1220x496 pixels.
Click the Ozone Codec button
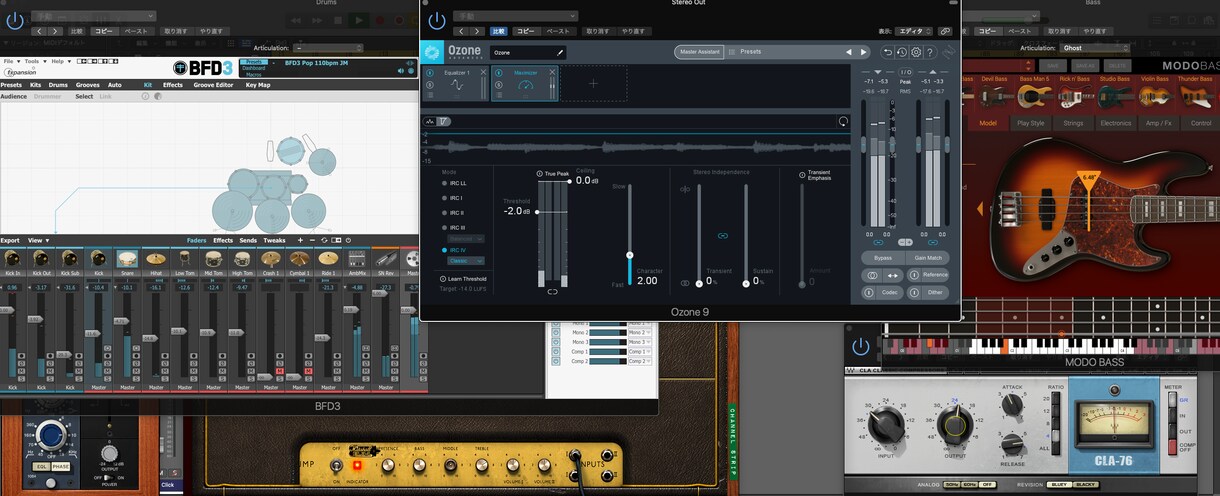[x=883, y=293]
